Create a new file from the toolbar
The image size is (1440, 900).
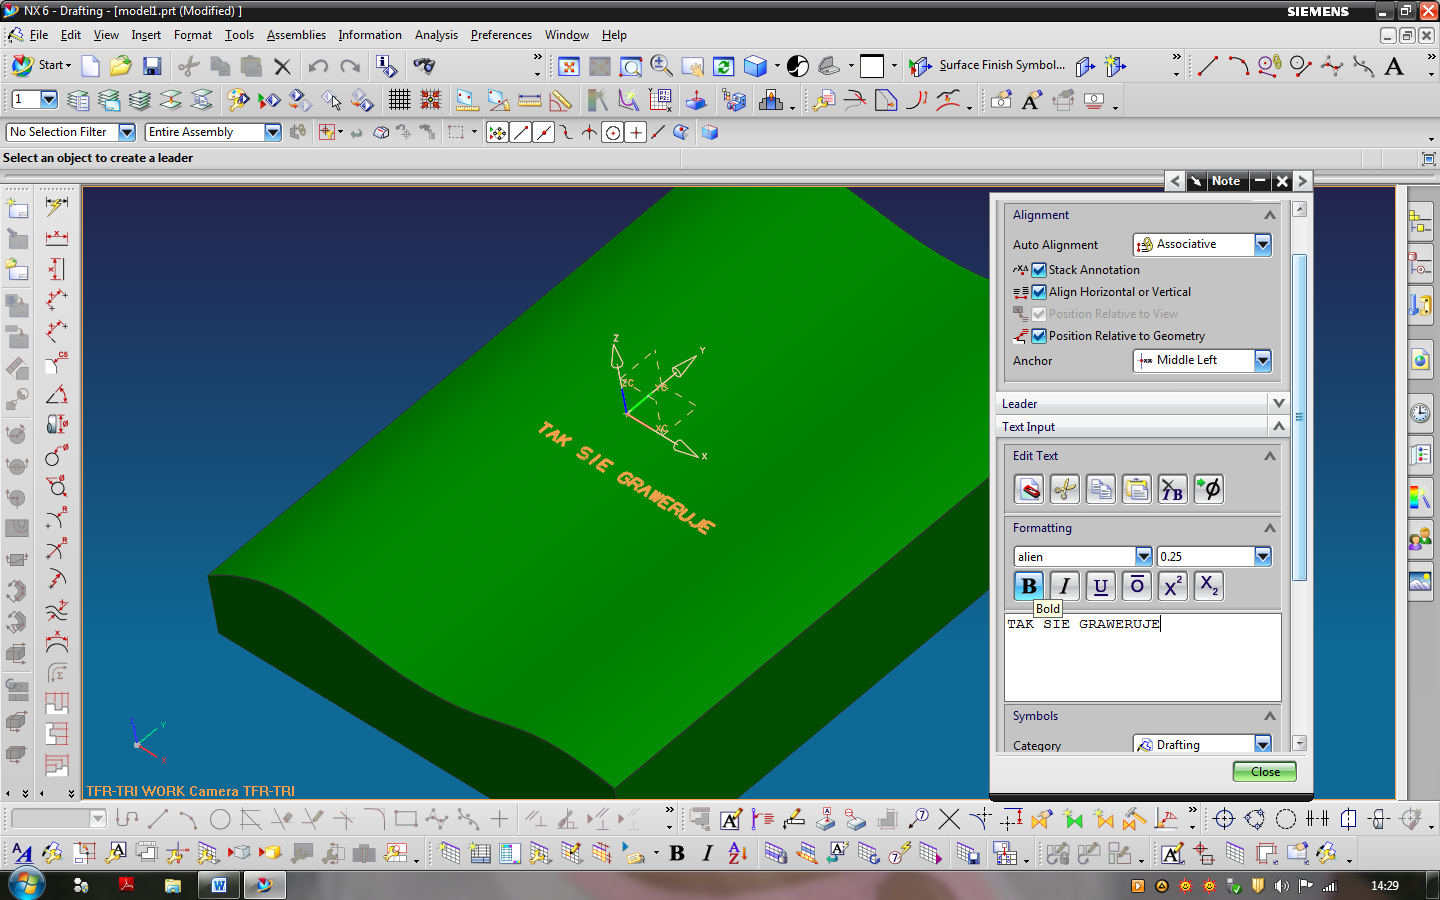click(90, 66)
